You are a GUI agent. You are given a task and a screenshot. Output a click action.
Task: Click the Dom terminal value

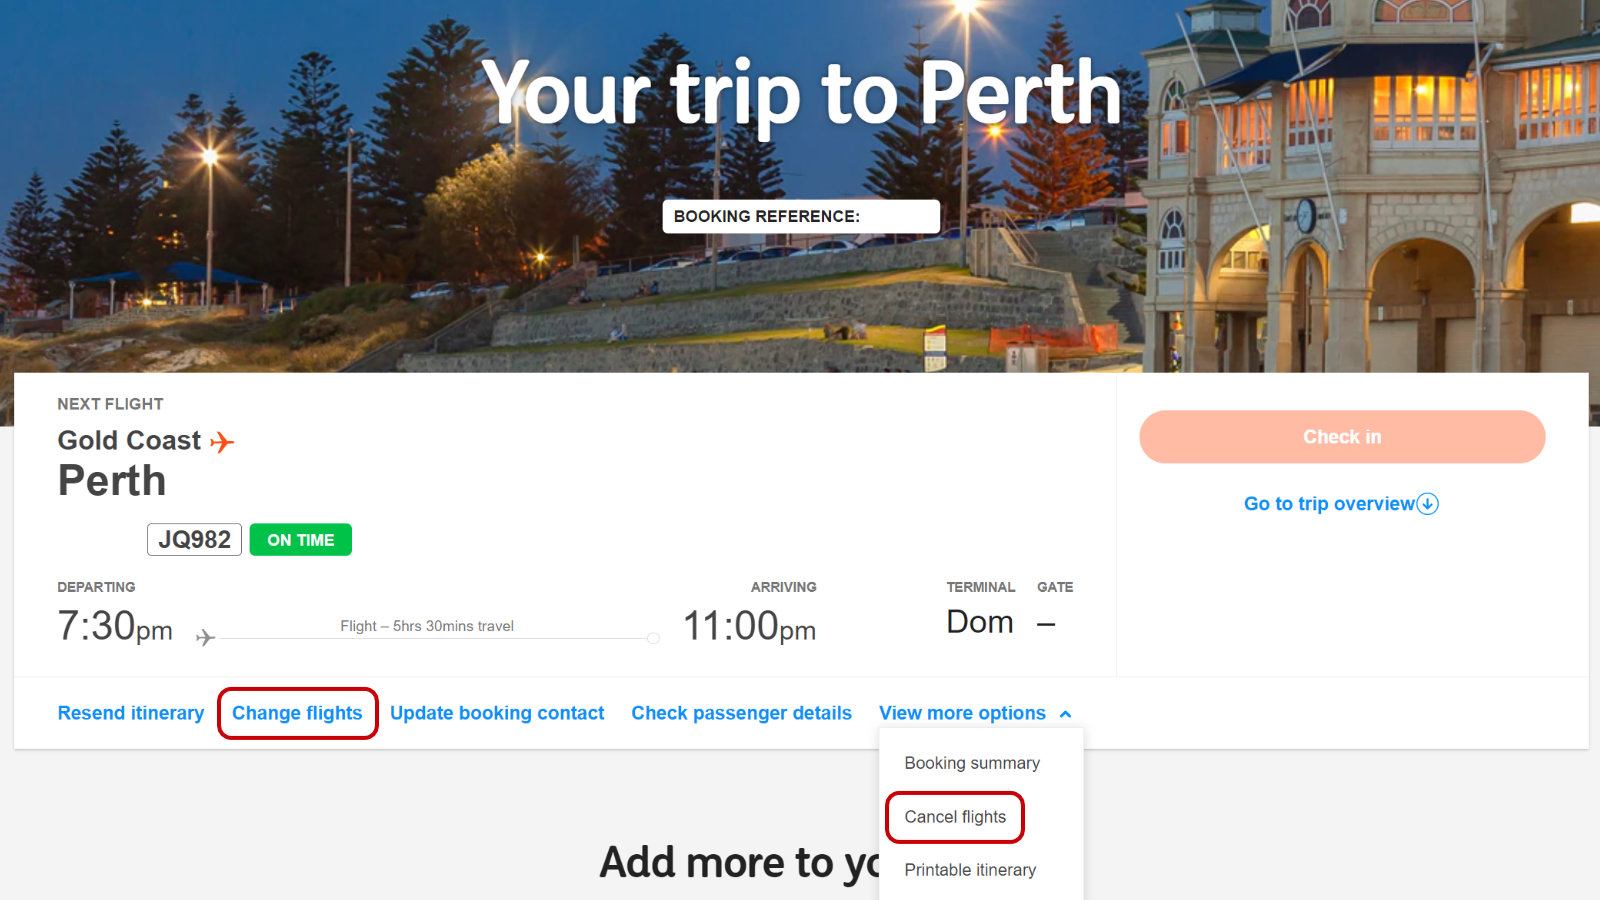[980, 622]
